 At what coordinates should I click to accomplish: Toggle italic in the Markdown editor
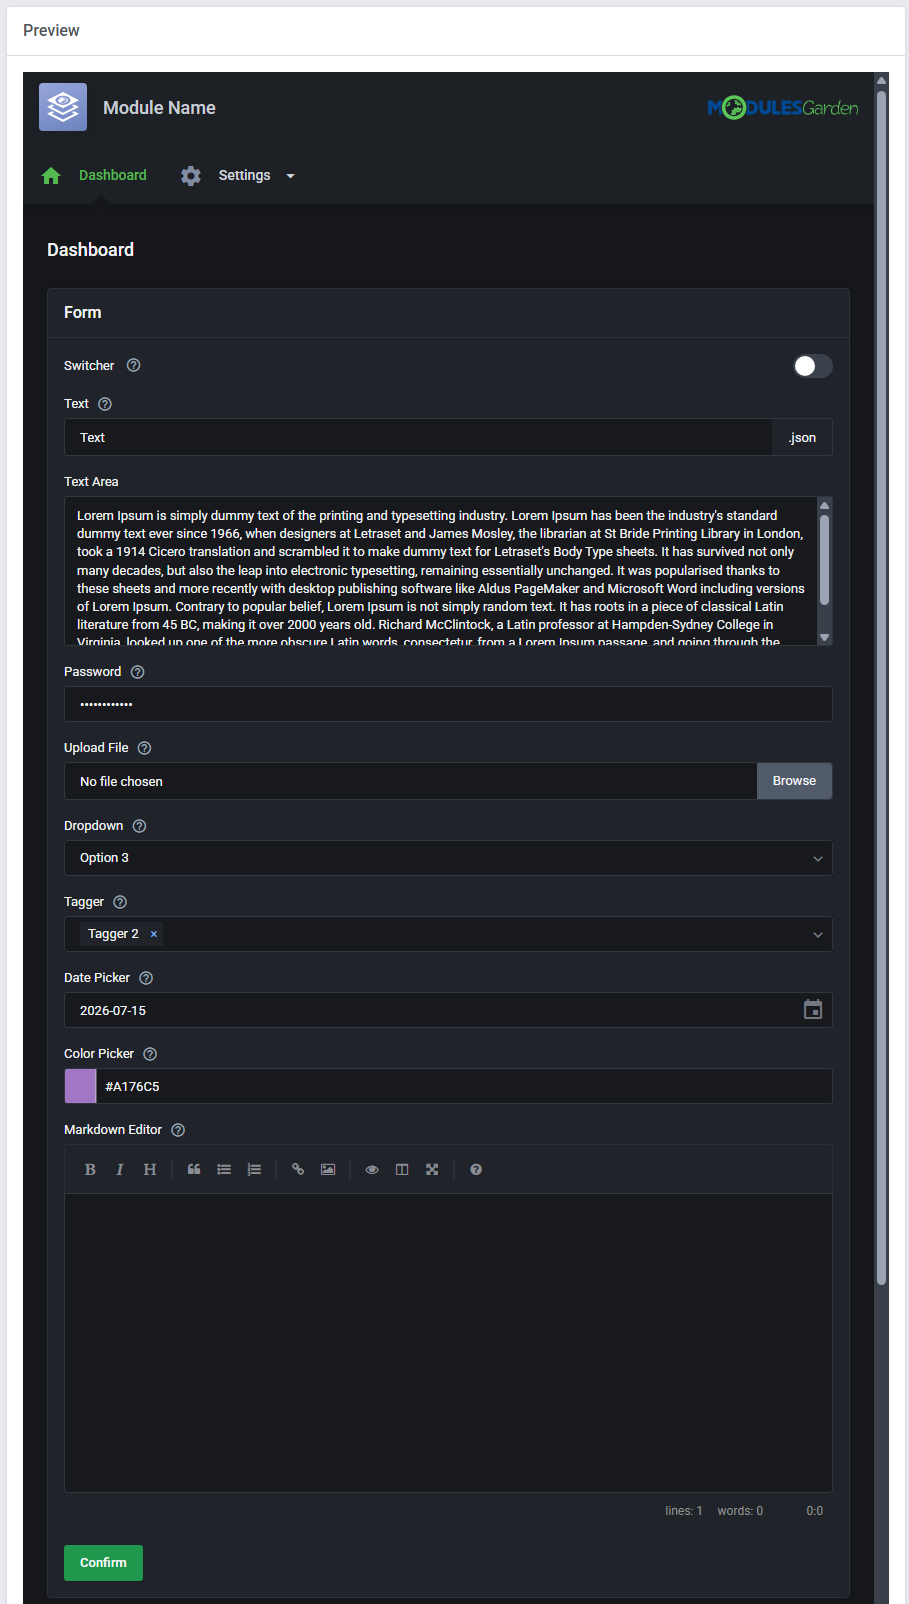click(120, 1169)
